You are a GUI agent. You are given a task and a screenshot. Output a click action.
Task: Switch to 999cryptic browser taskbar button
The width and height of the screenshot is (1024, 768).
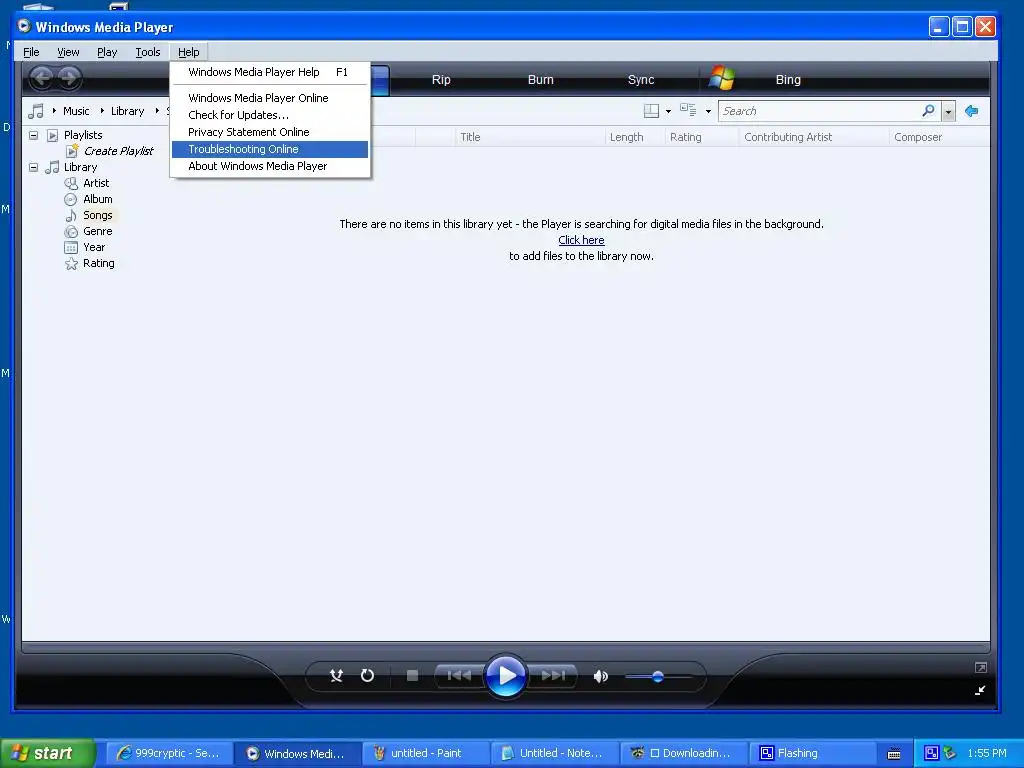168,753
